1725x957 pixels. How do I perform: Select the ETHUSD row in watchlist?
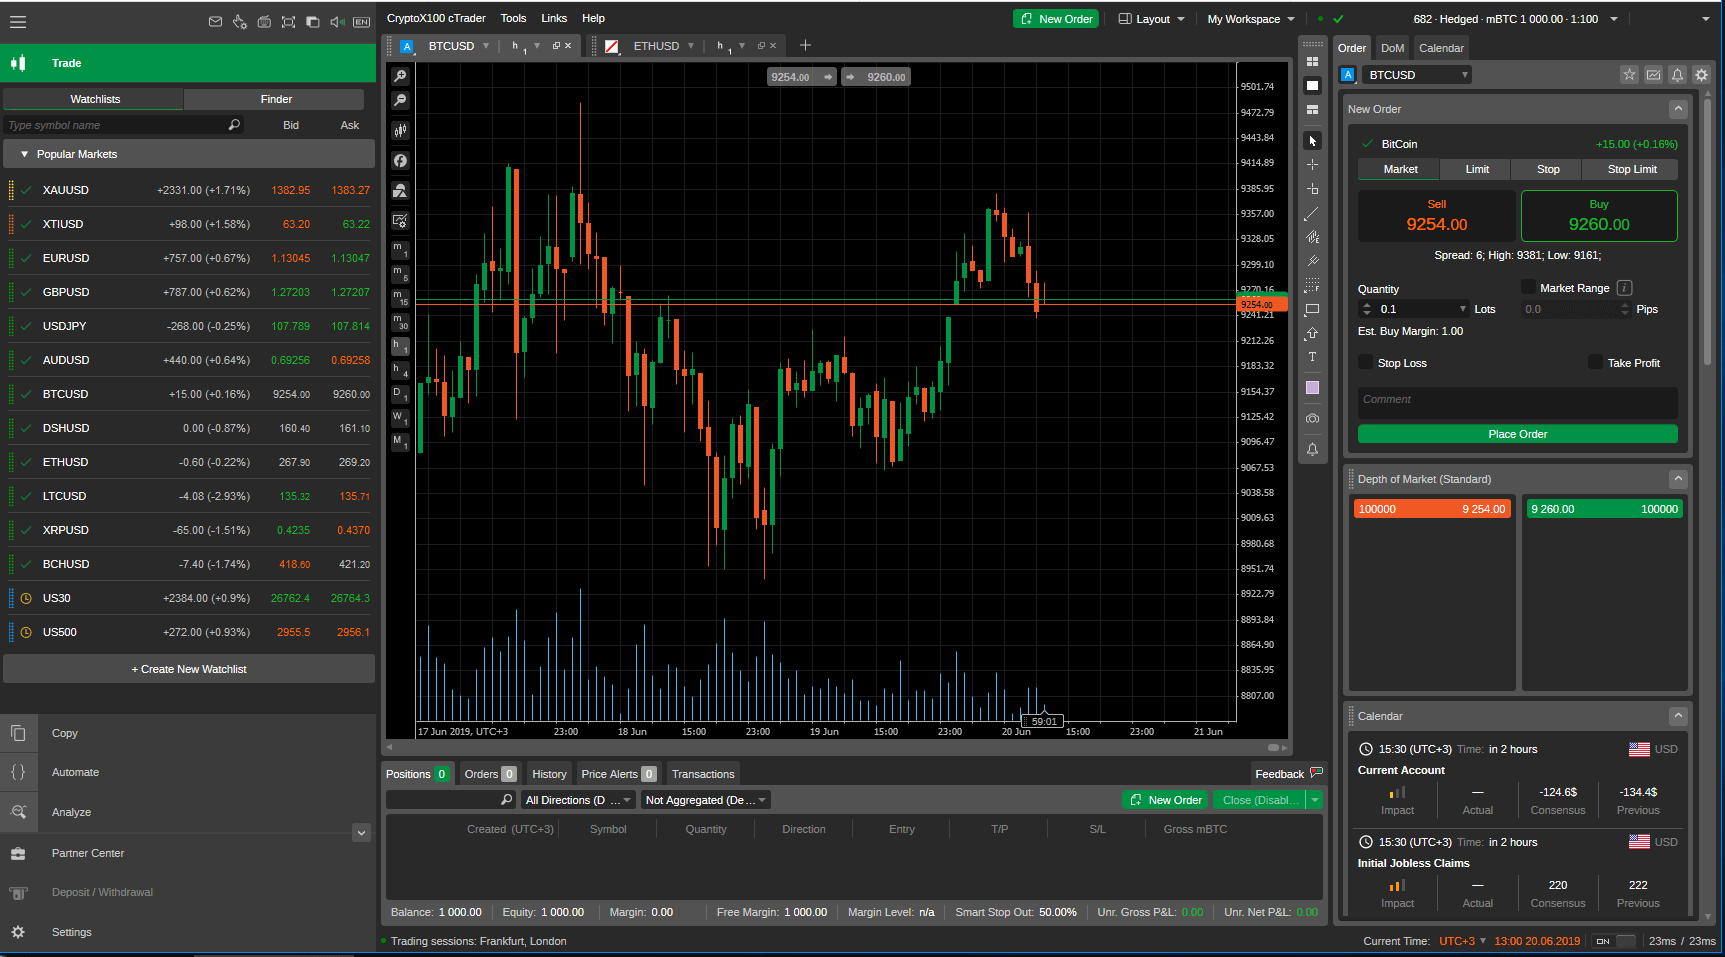point(189,462)
